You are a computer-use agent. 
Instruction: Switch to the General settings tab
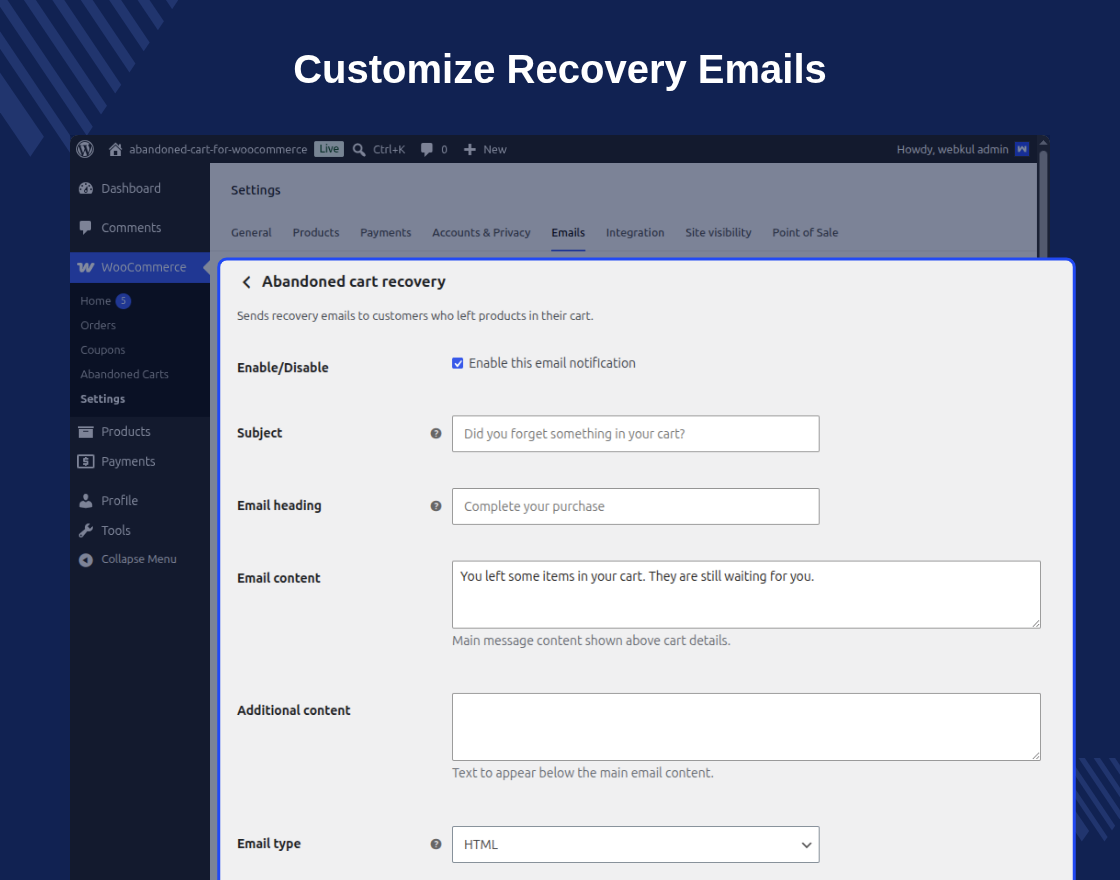(251, 233)
